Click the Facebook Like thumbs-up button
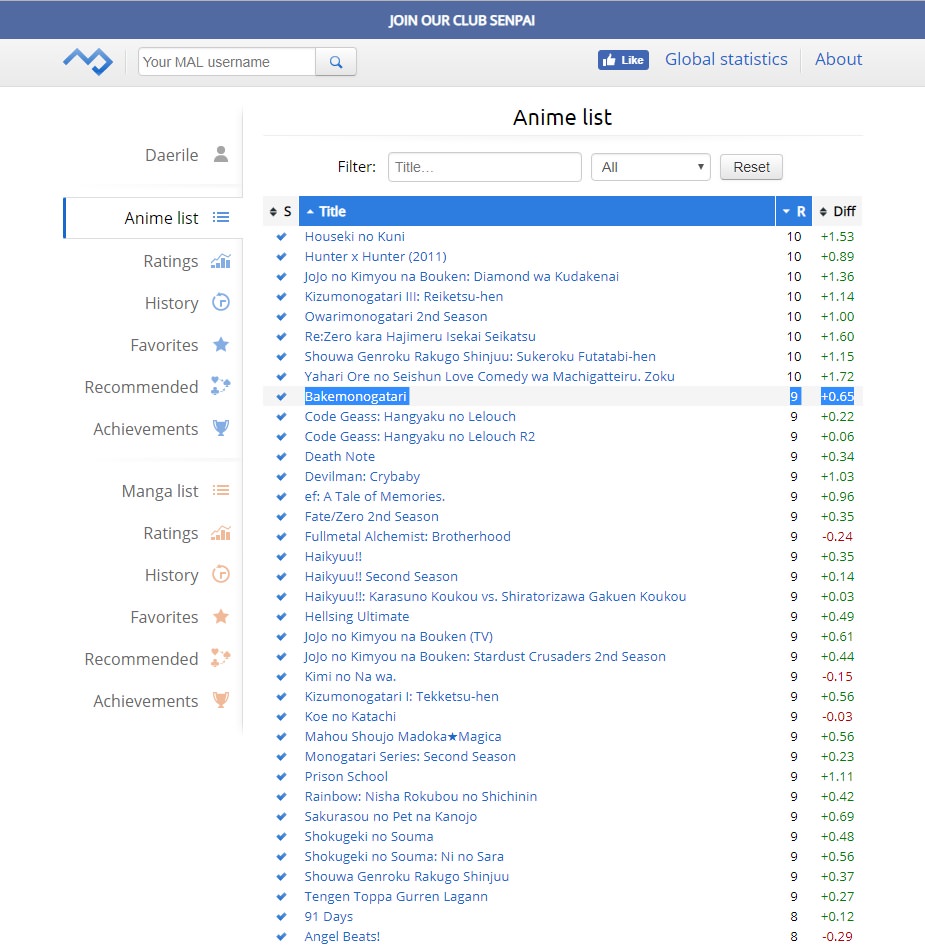925x945 pixels. [x=623, y=60]
